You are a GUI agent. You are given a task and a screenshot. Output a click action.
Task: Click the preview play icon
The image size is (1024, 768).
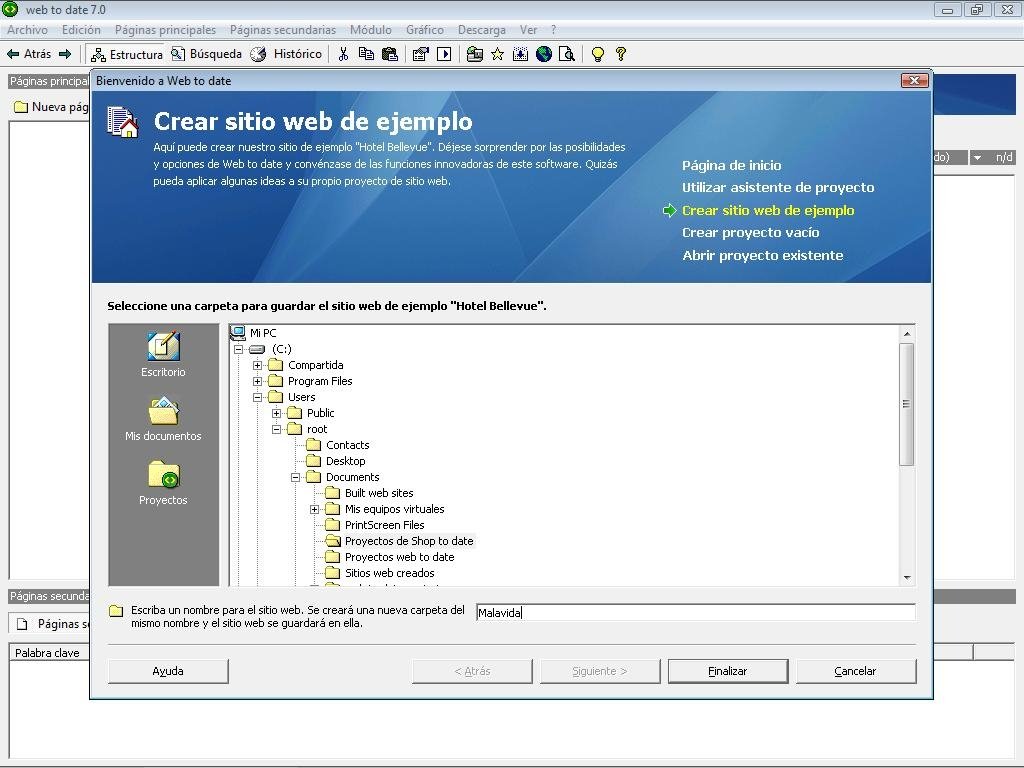(444, 54)
